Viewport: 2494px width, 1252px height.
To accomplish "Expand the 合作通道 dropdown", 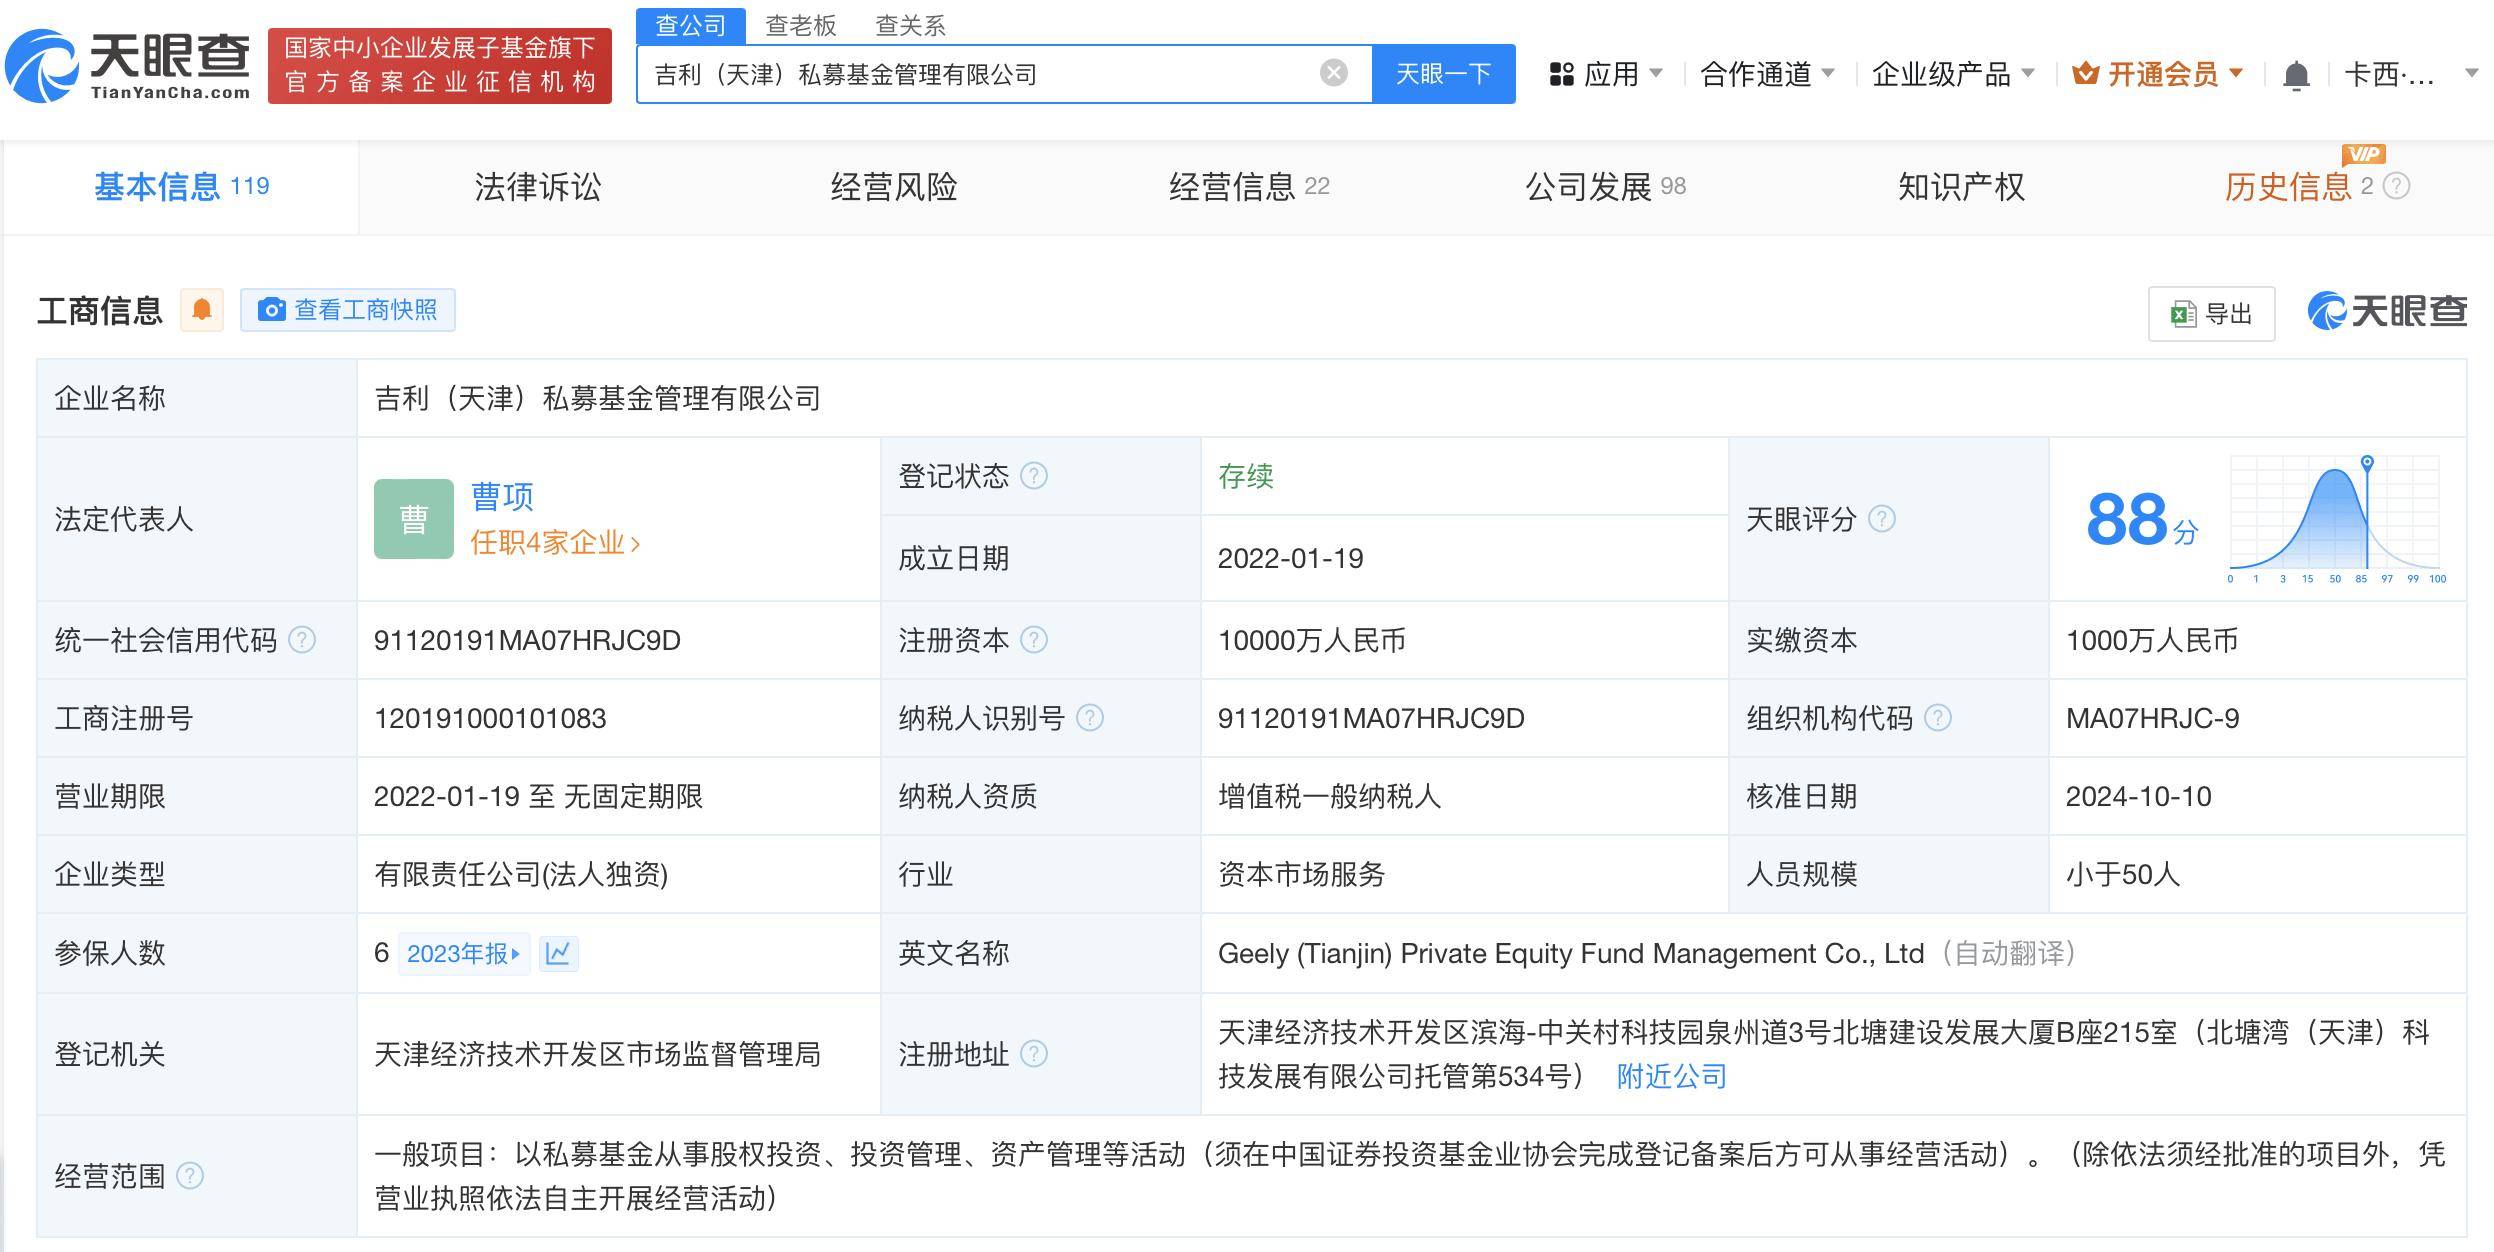I will [1768, 74].
